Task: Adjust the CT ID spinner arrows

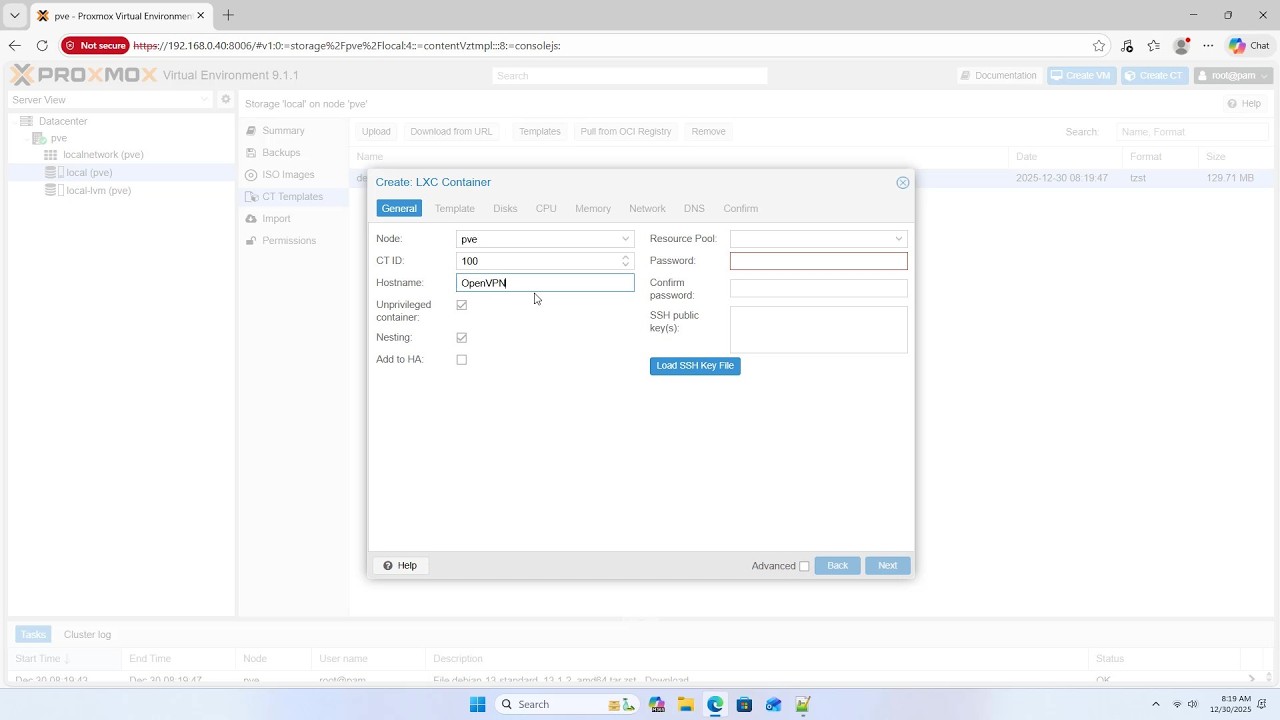Action: (626, 261)
